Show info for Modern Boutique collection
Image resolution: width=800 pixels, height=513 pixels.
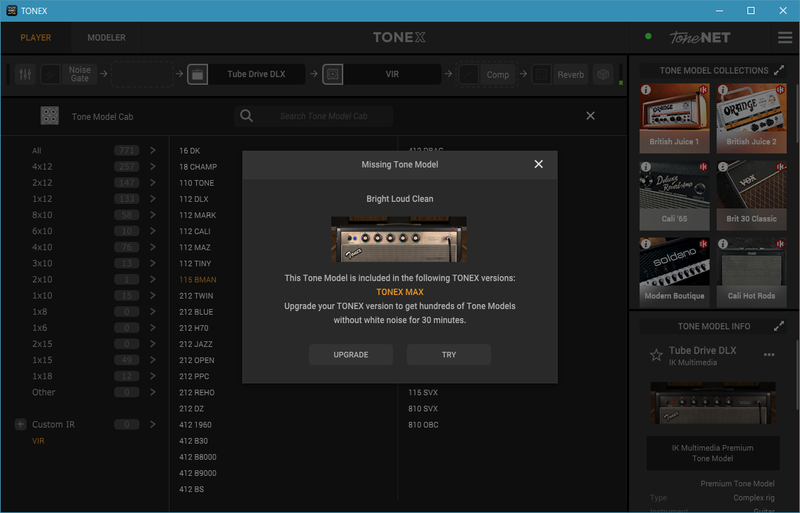click(646, 244)
